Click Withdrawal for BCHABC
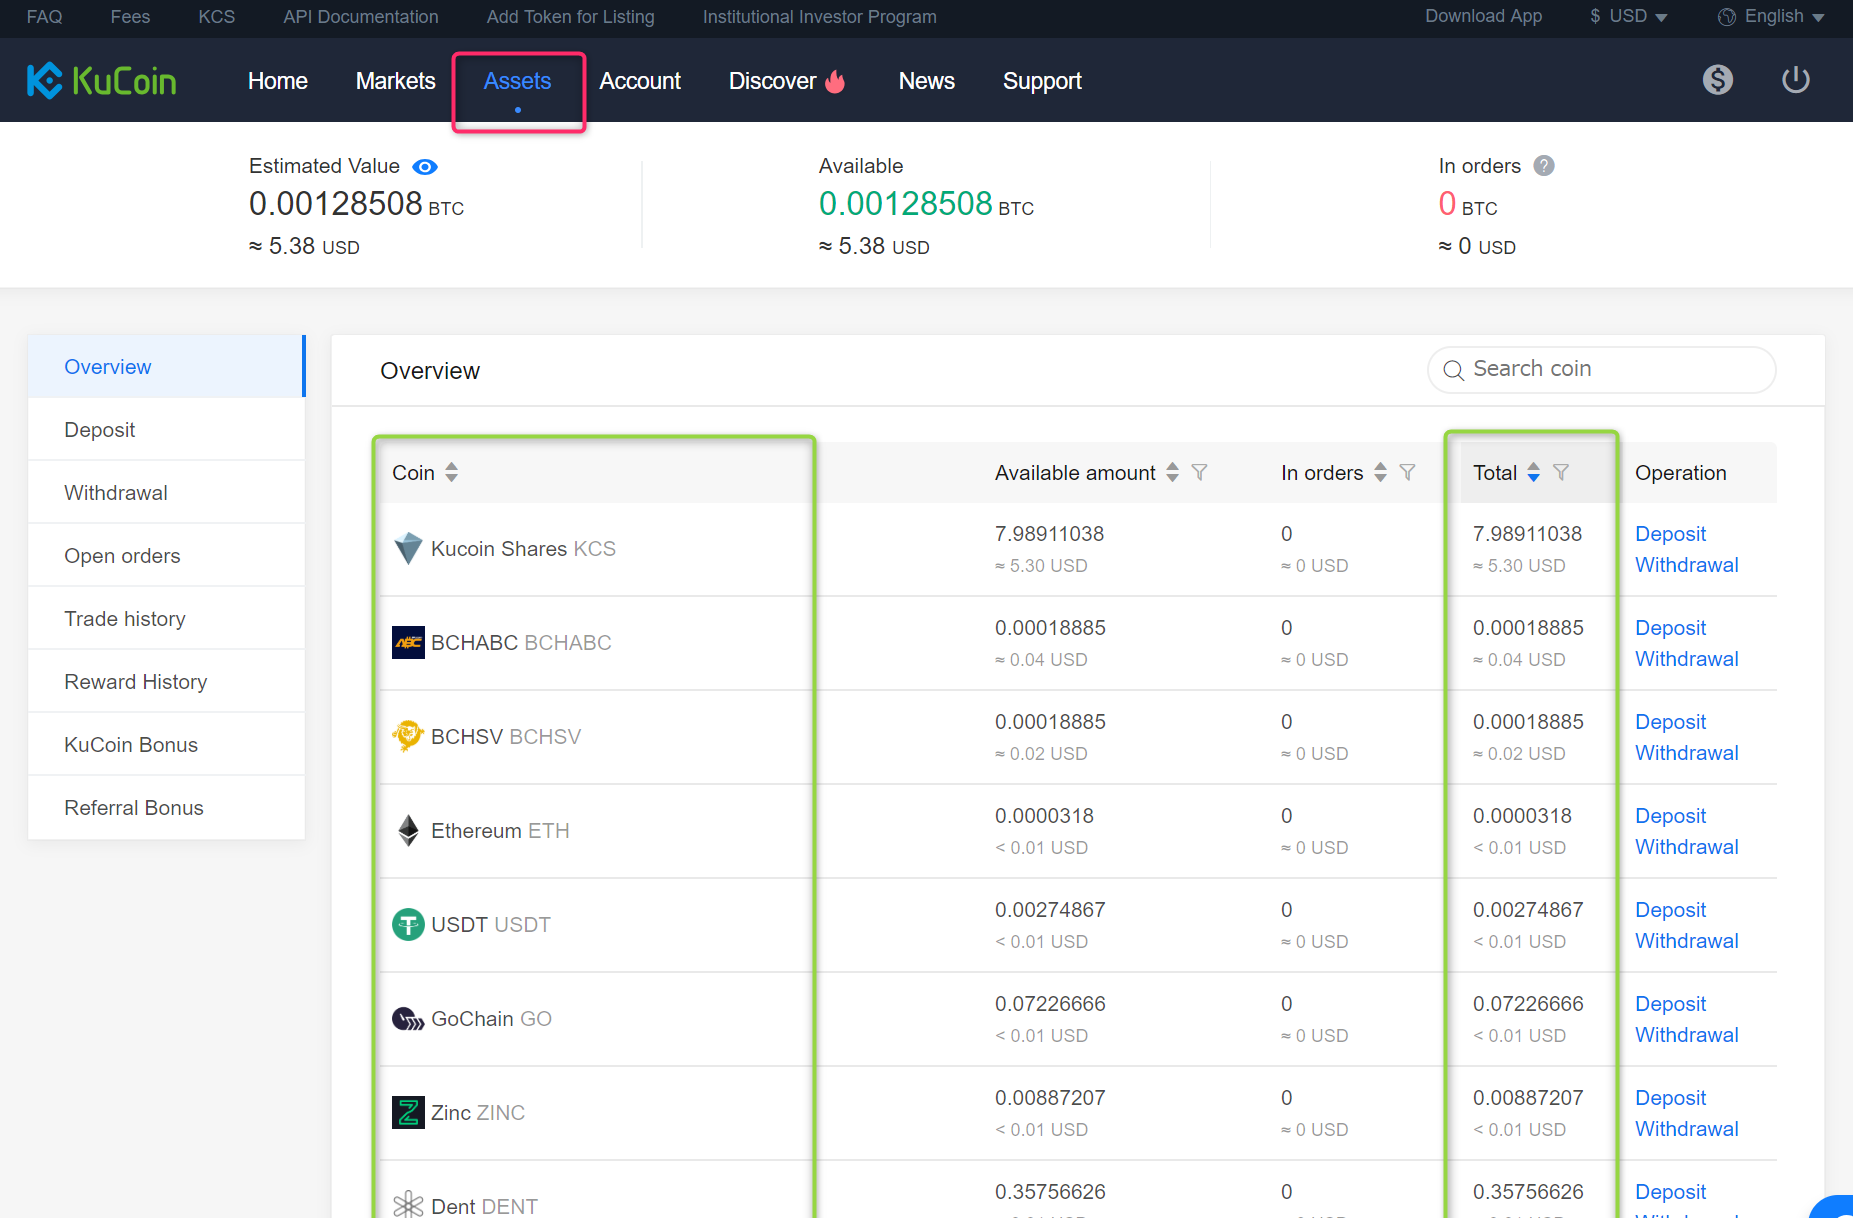Image resolution: width=1853 pixels, height=1218 pixels. (1687, 659)
